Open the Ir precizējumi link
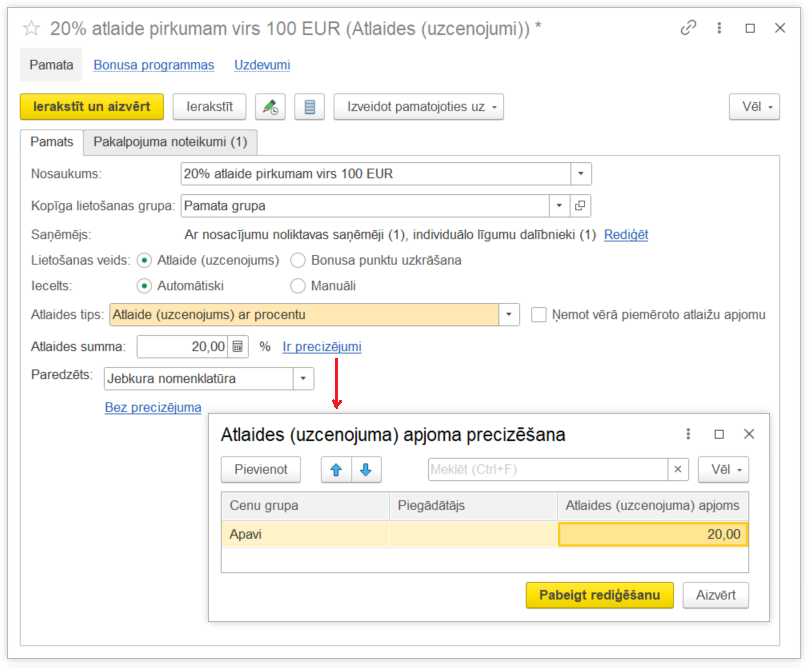The width and height of the screenshot is (812, 668). click(x=322, y=347)
